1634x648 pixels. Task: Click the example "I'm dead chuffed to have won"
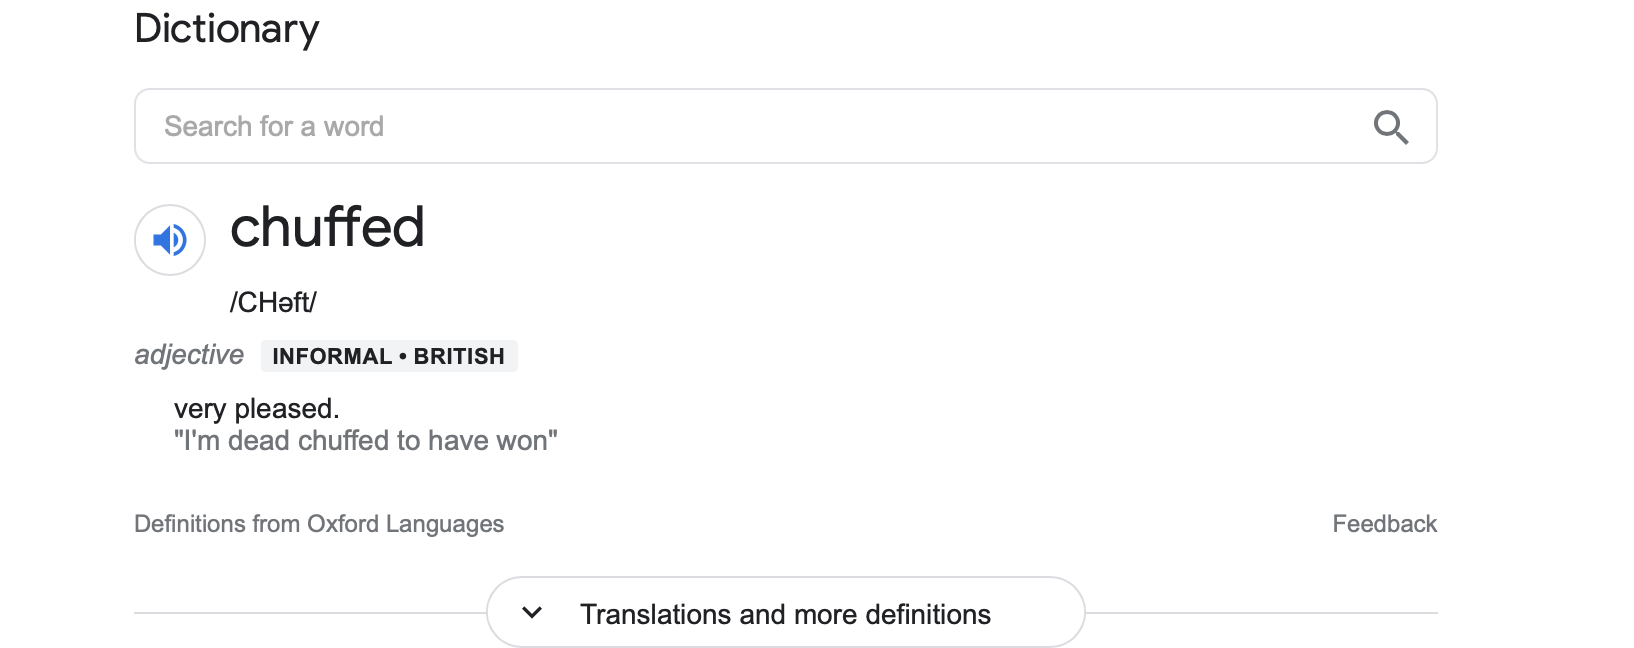(x=366, y=441)
